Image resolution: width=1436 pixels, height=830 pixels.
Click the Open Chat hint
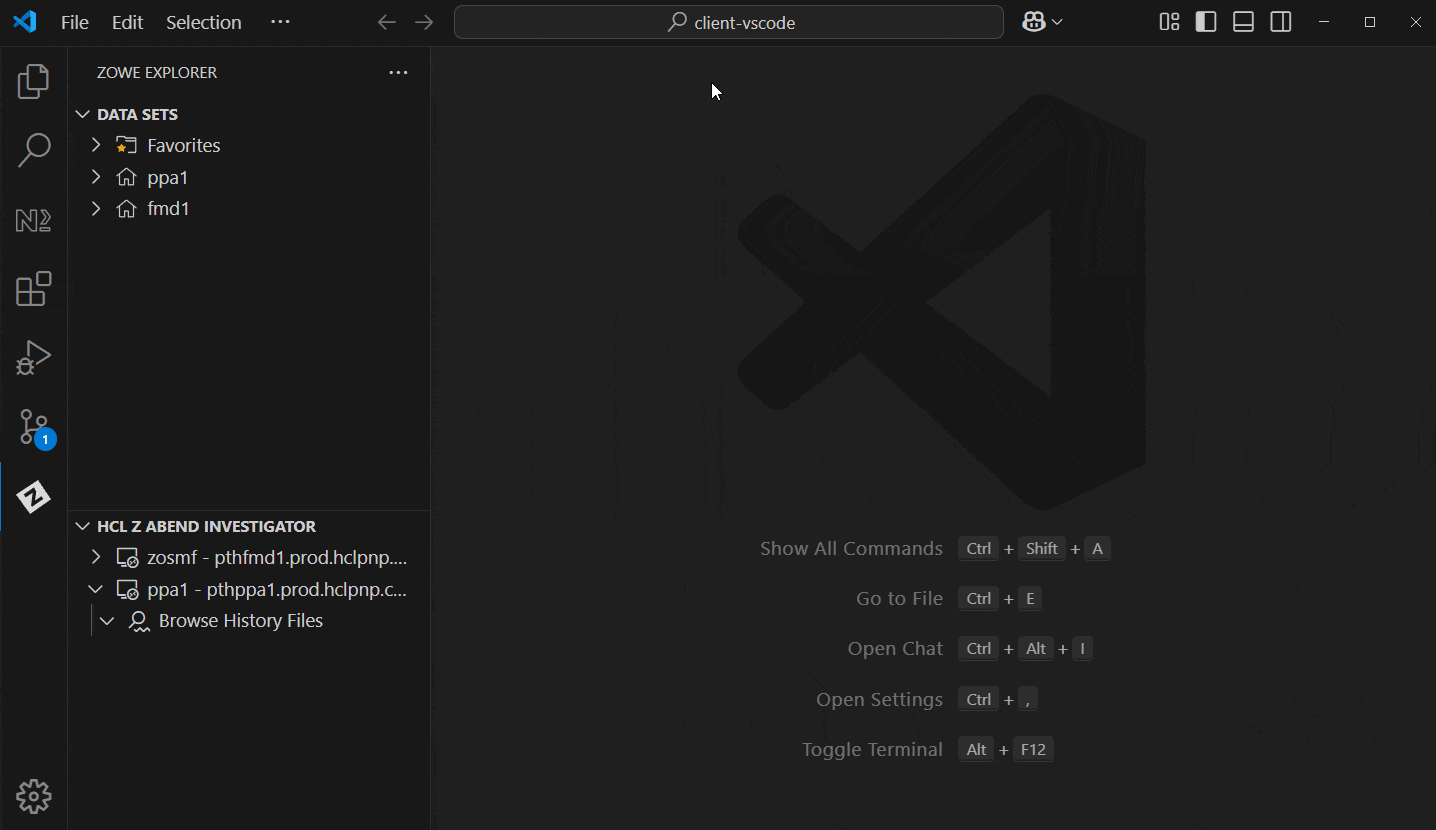click(895, 648)
